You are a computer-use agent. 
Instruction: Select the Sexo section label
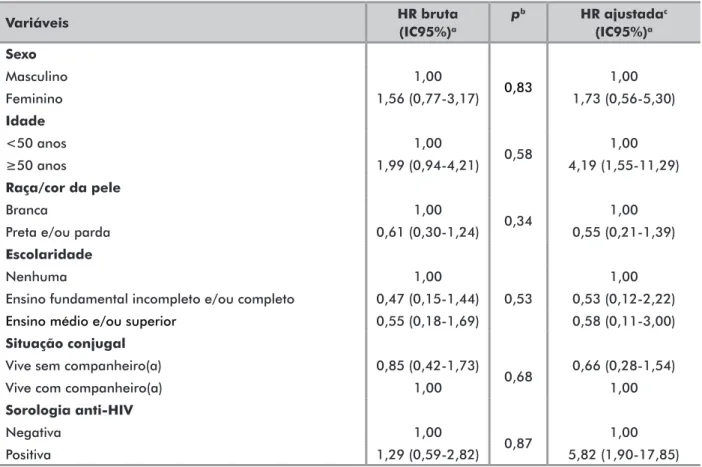[x=21, y=54]
